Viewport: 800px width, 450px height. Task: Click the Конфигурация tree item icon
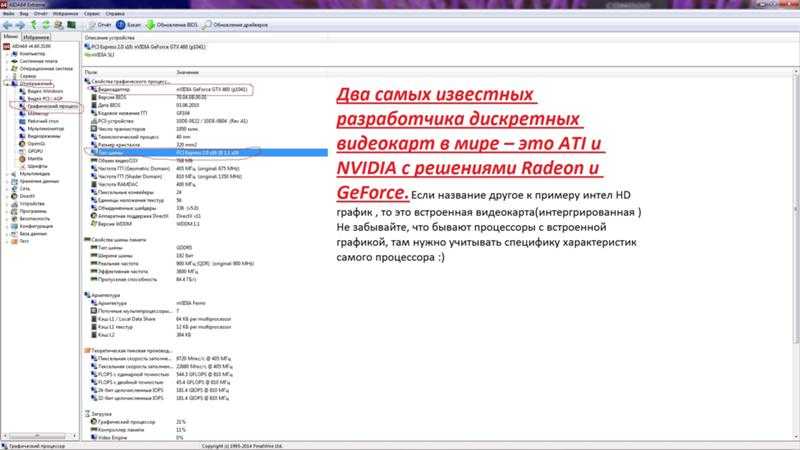pyautogui.click(x=14, y=226)
